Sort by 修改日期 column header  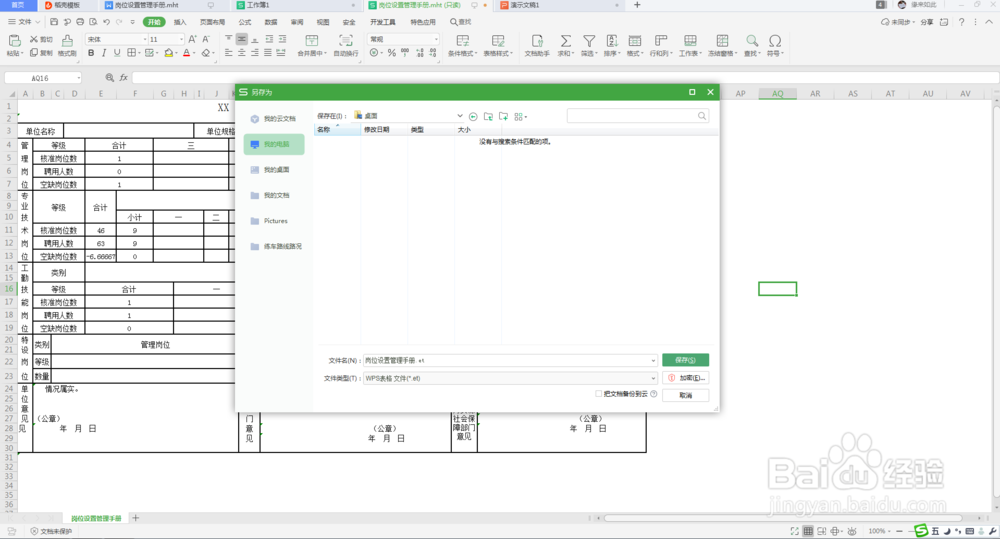click(x=384, y=129)
